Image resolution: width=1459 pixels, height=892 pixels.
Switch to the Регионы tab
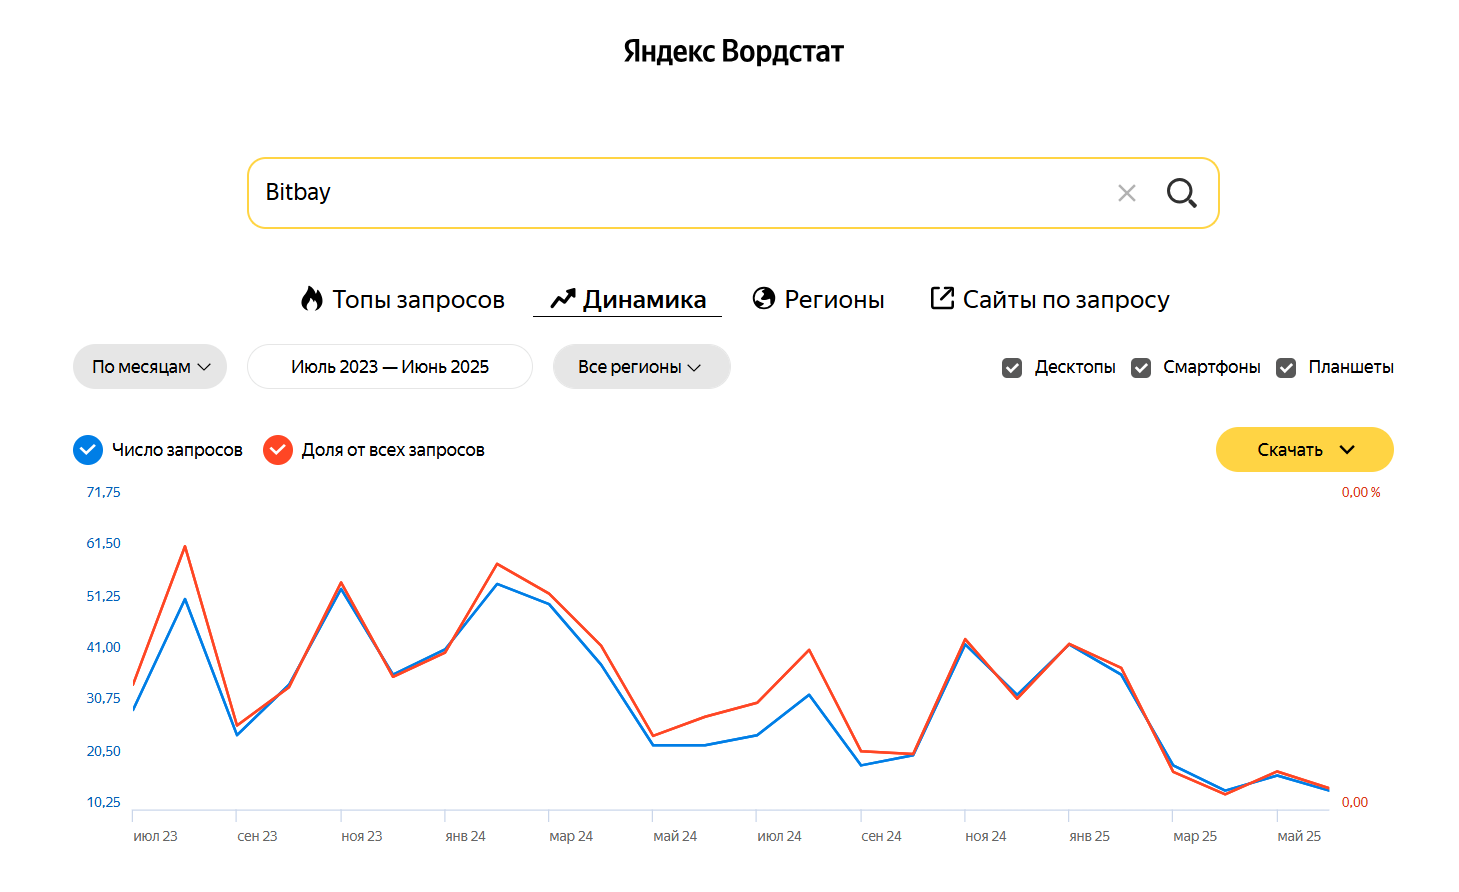pyautogui.click(x=834, y=299)
